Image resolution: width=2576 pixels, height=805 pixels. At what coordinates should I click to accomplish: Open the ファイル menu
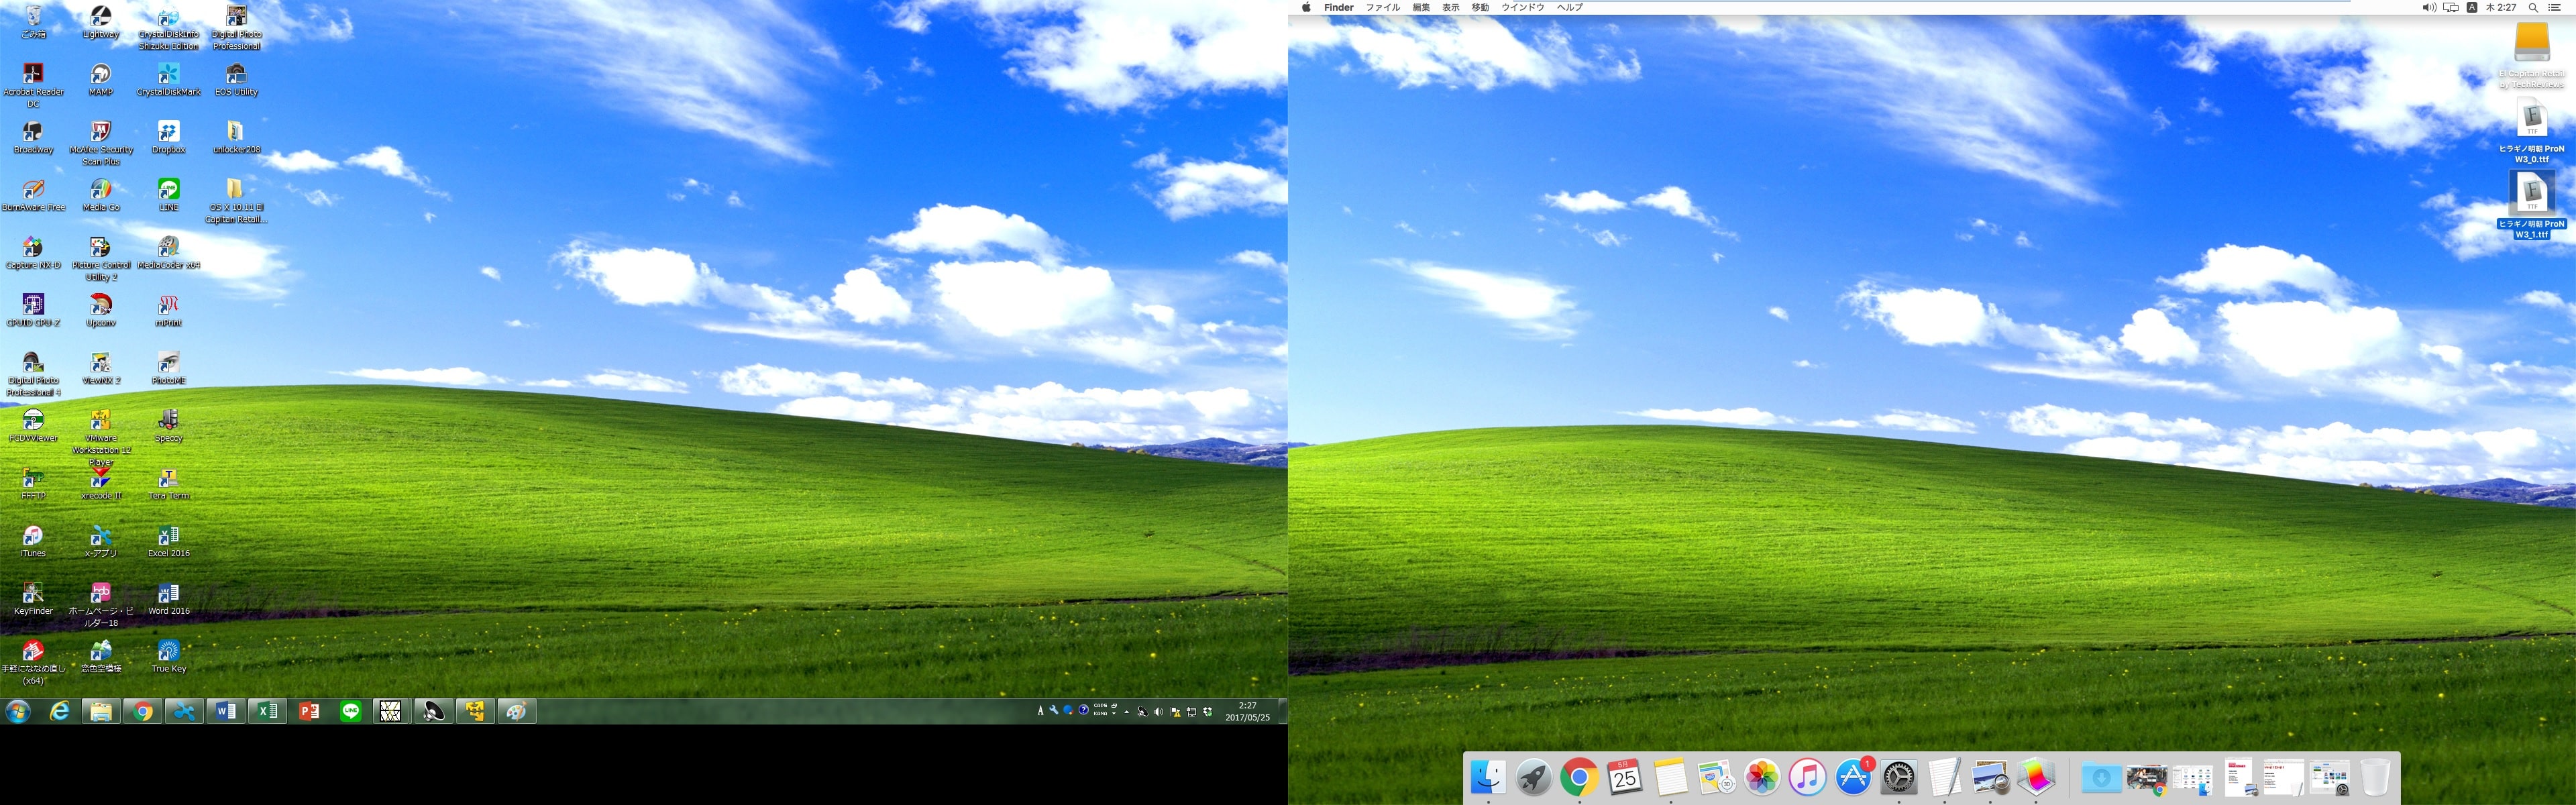[x=1383, y=7]
